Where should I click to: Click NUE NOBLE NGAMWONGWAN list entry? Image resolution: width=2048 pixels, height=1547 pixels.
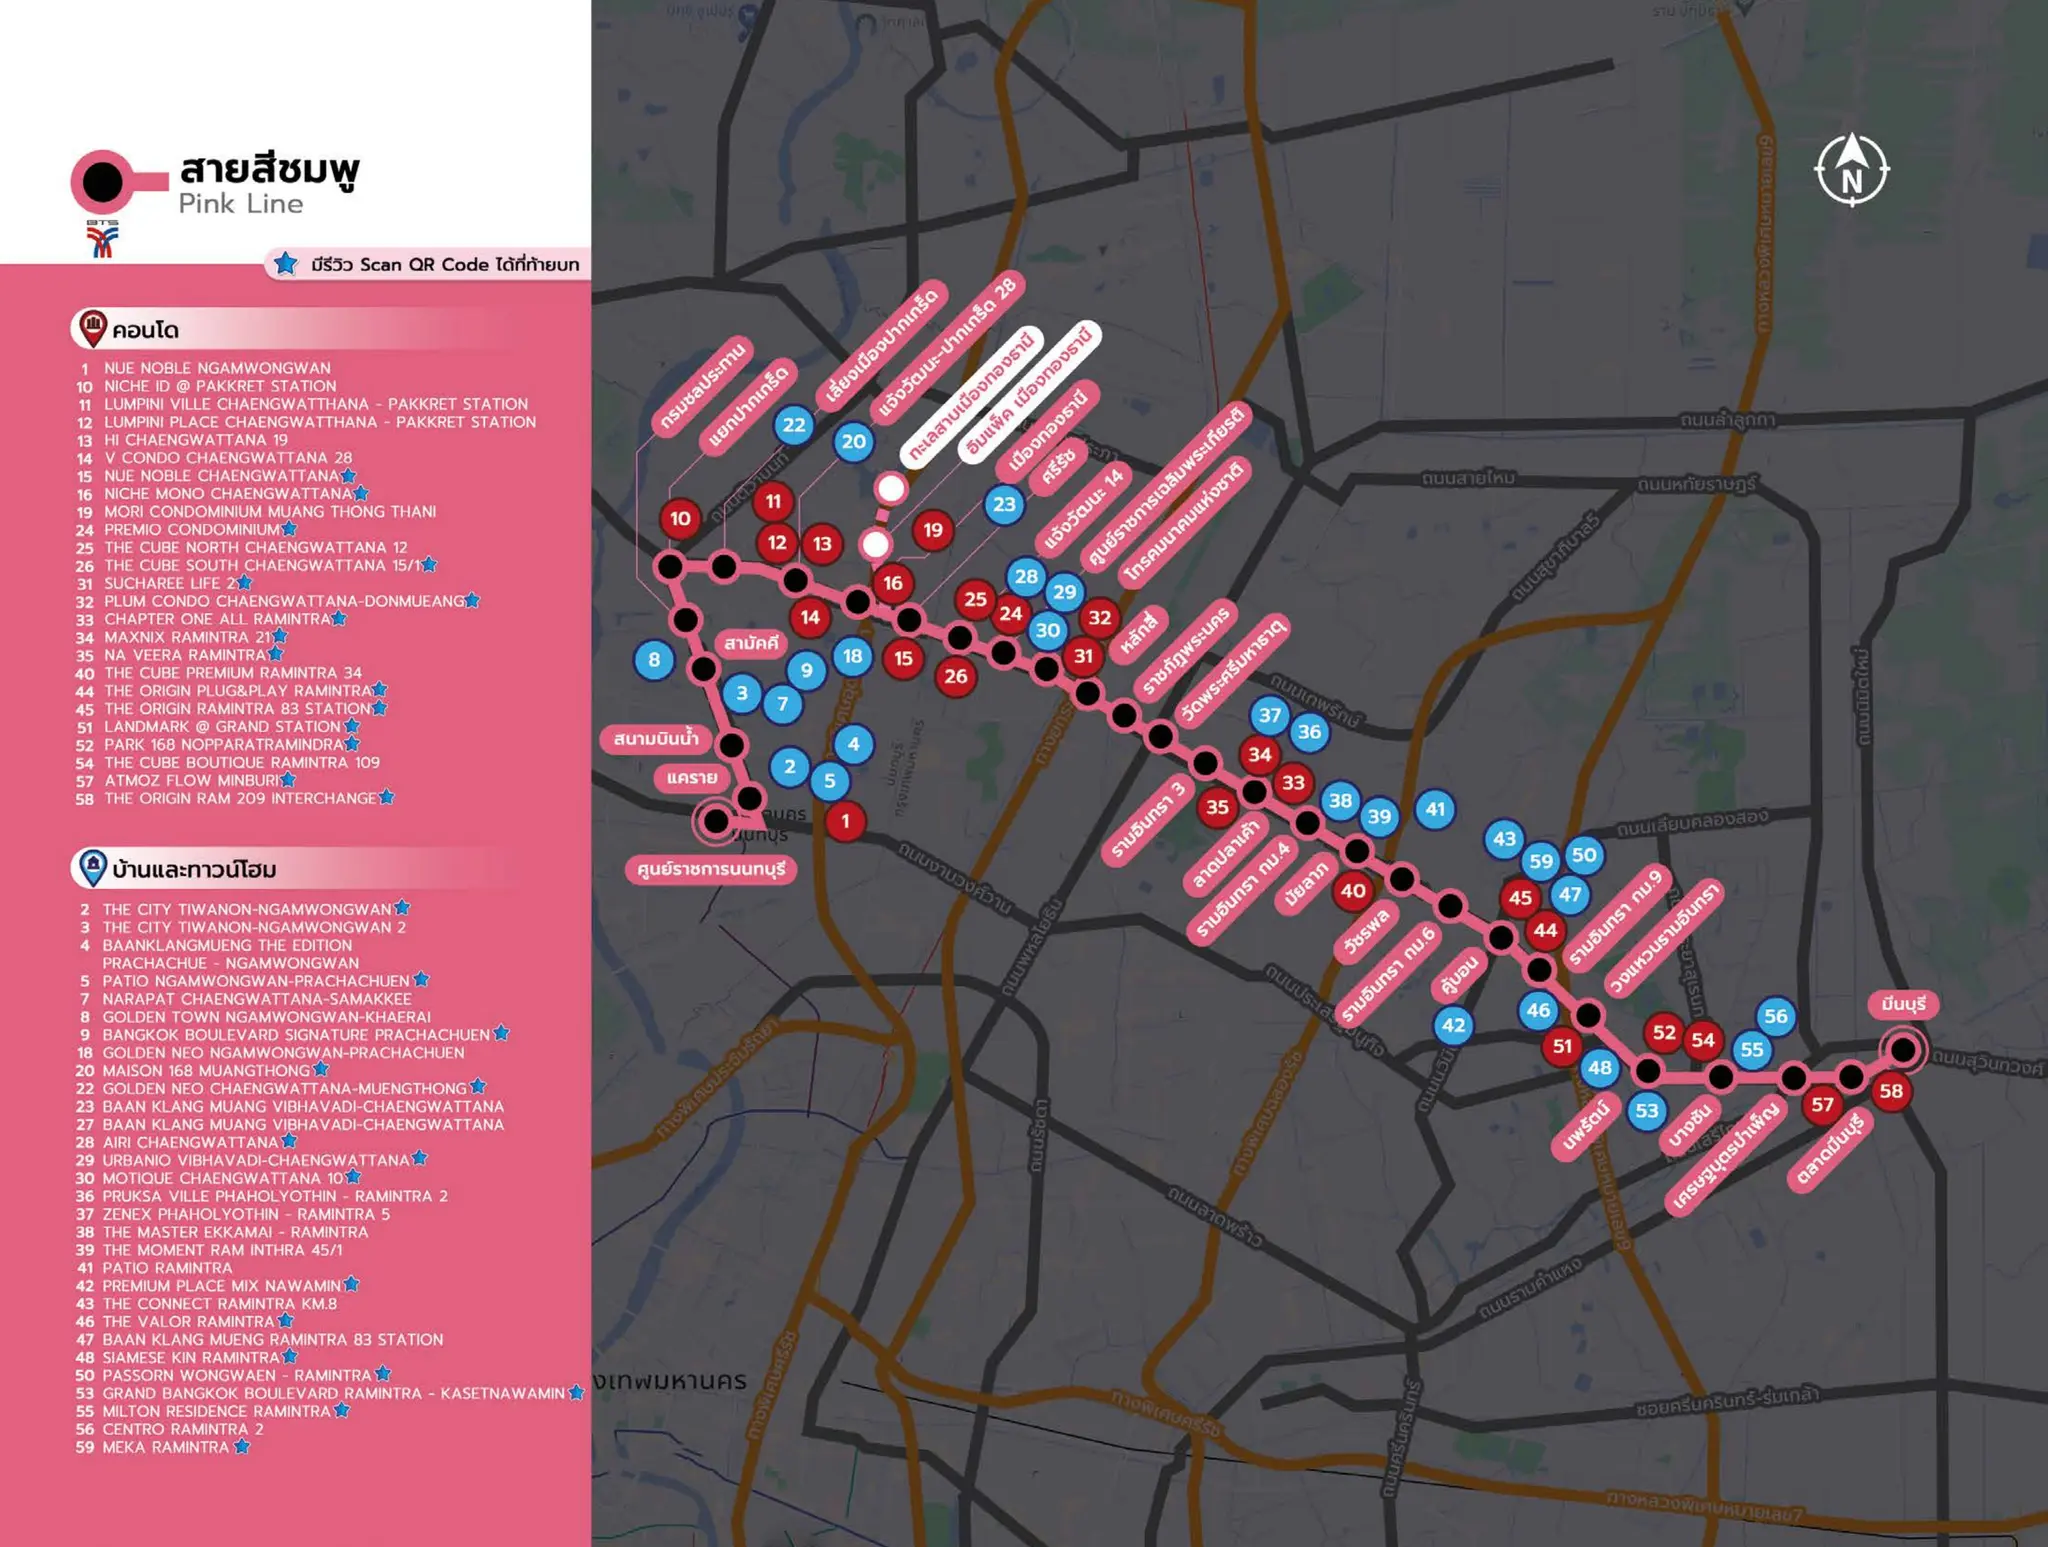217,368
